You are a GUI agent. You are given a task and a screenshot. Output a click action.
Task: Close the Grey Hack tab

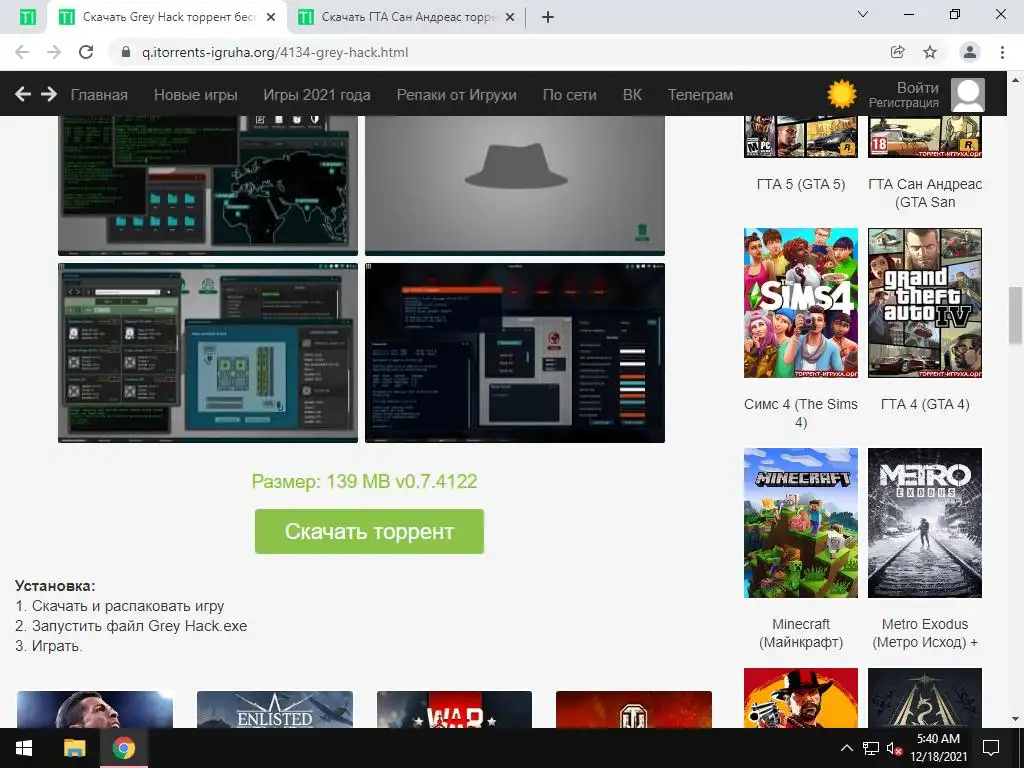(x=271, y=17)
